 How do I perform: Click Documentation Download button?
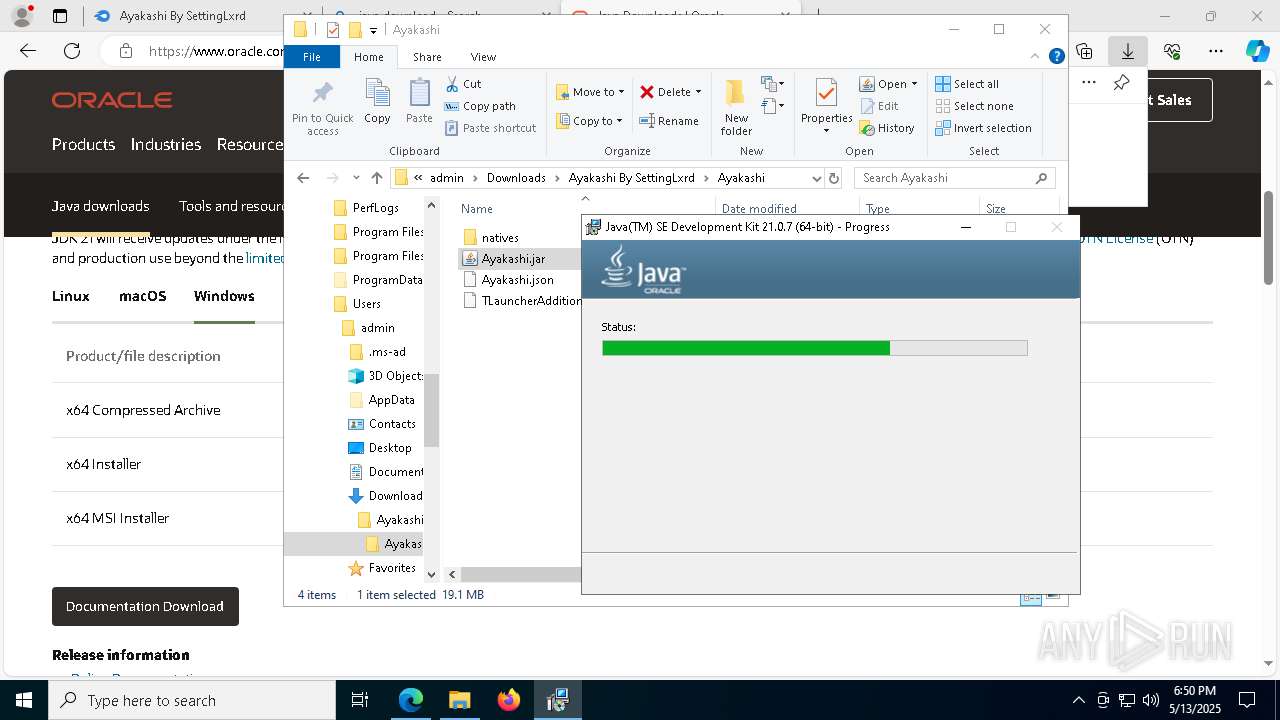coord(145,606)
